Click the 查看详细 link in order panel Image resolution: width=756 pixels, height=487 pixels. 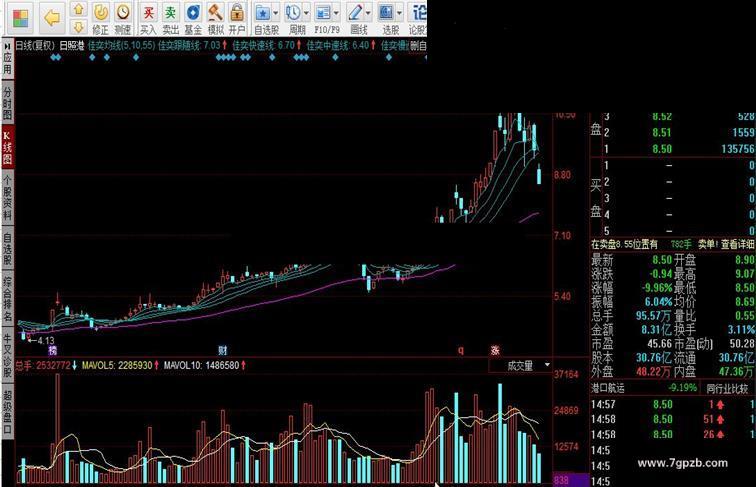click(738, 244)
